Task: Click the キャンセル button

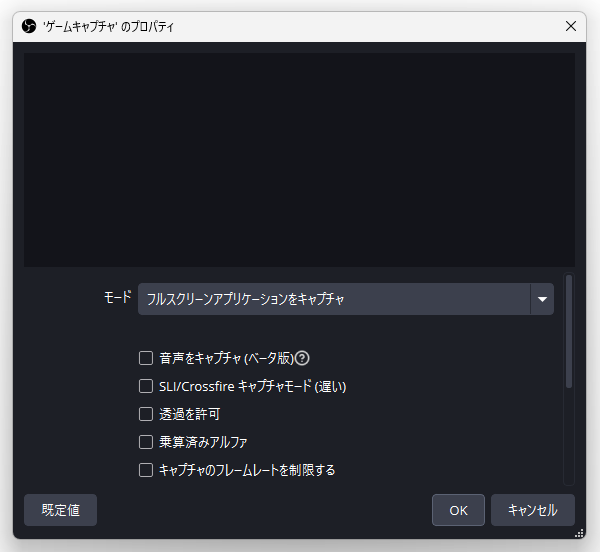Action: [533, 510]
